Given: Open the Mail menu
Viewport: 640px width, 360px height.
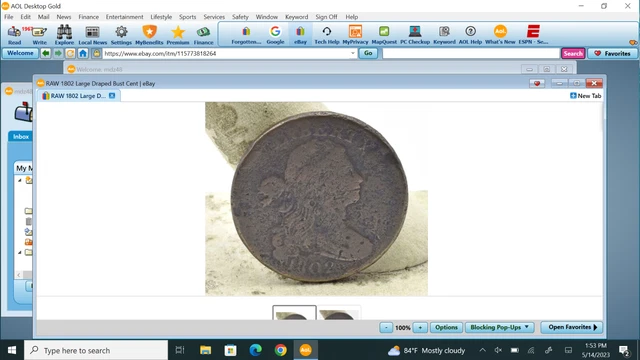Looking at the screenshot, I should click(43, 17).
